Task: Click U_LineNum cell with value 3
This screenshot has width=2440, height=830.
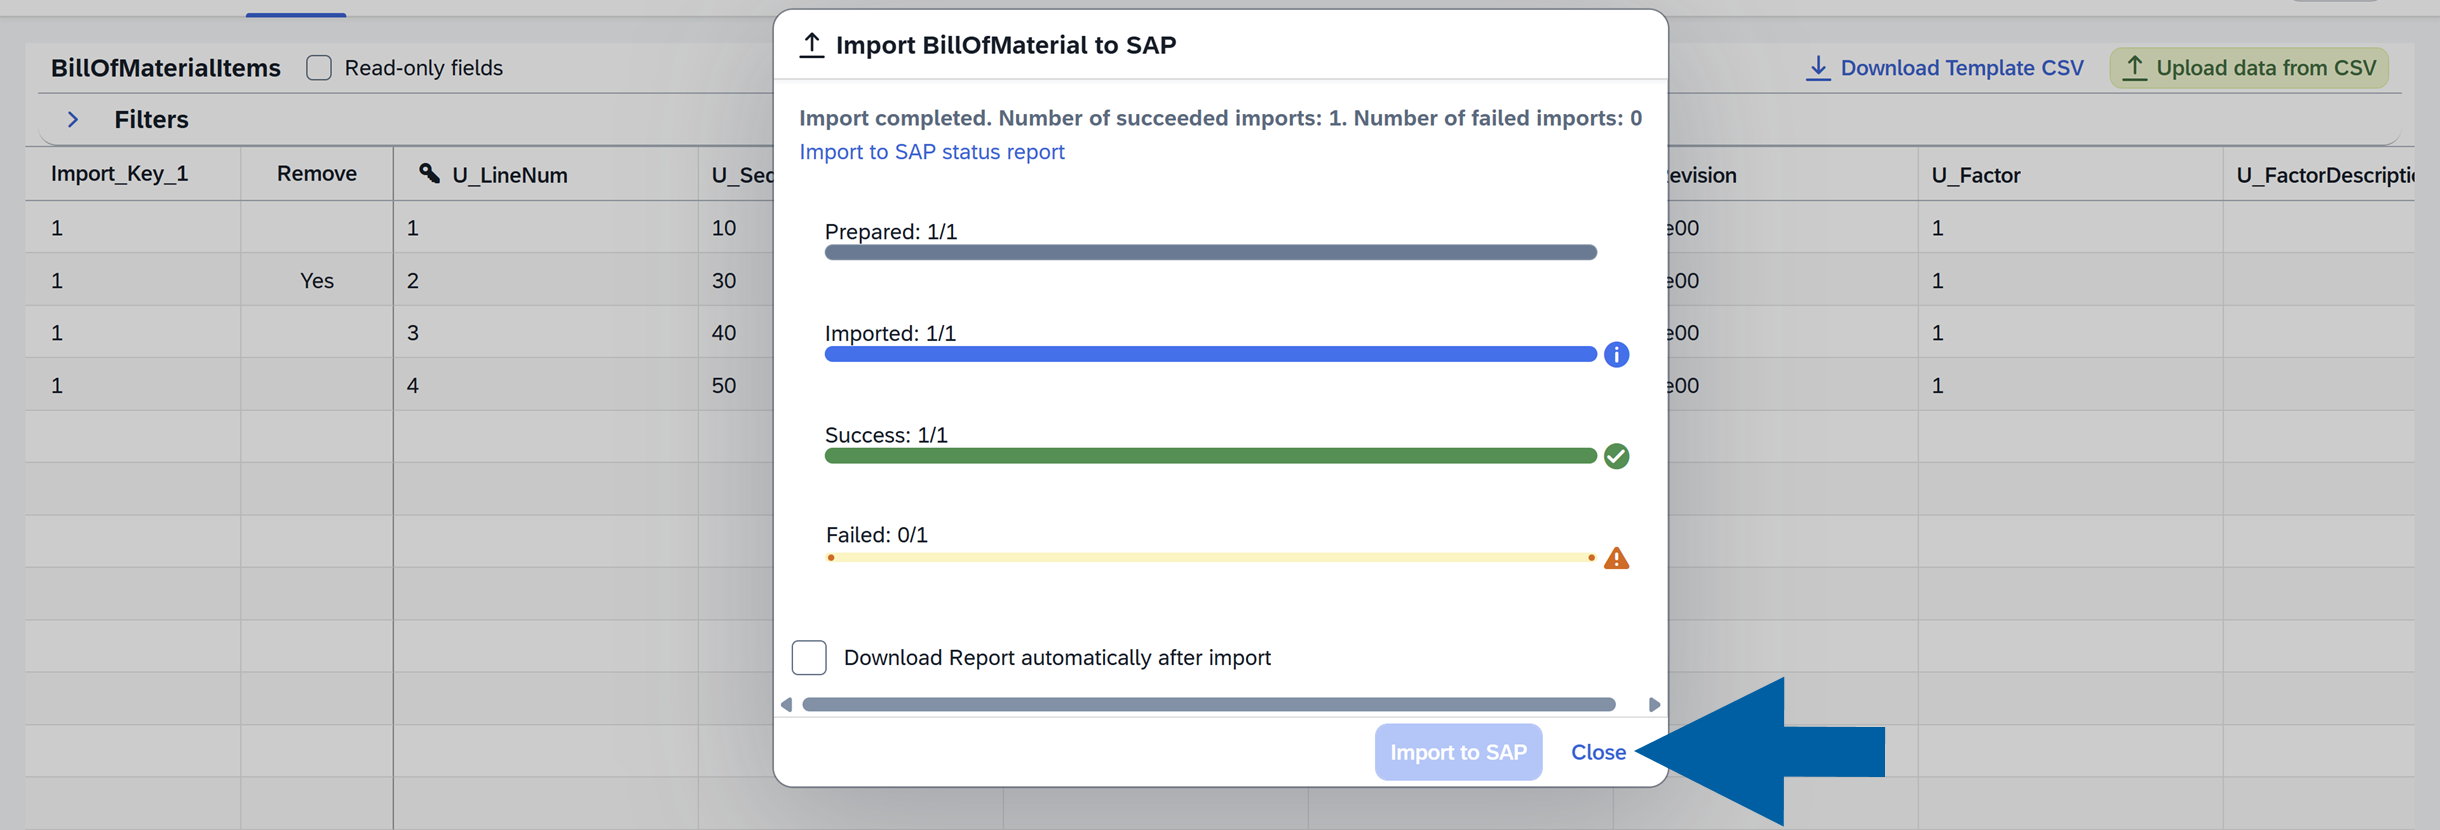Action: (x=545, y=333)
